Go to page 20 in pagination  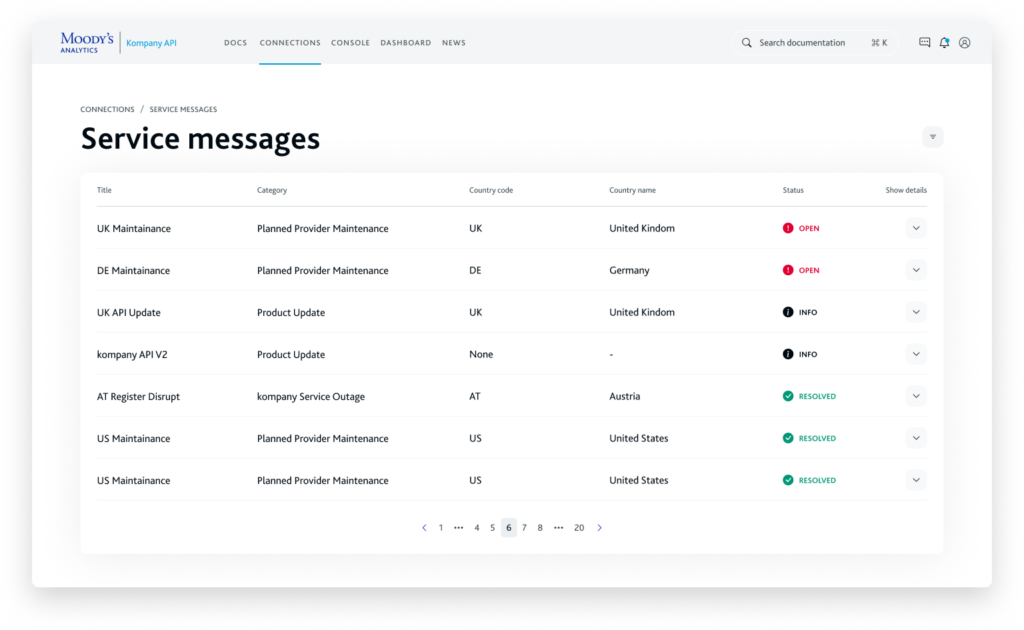coord(579,528)
